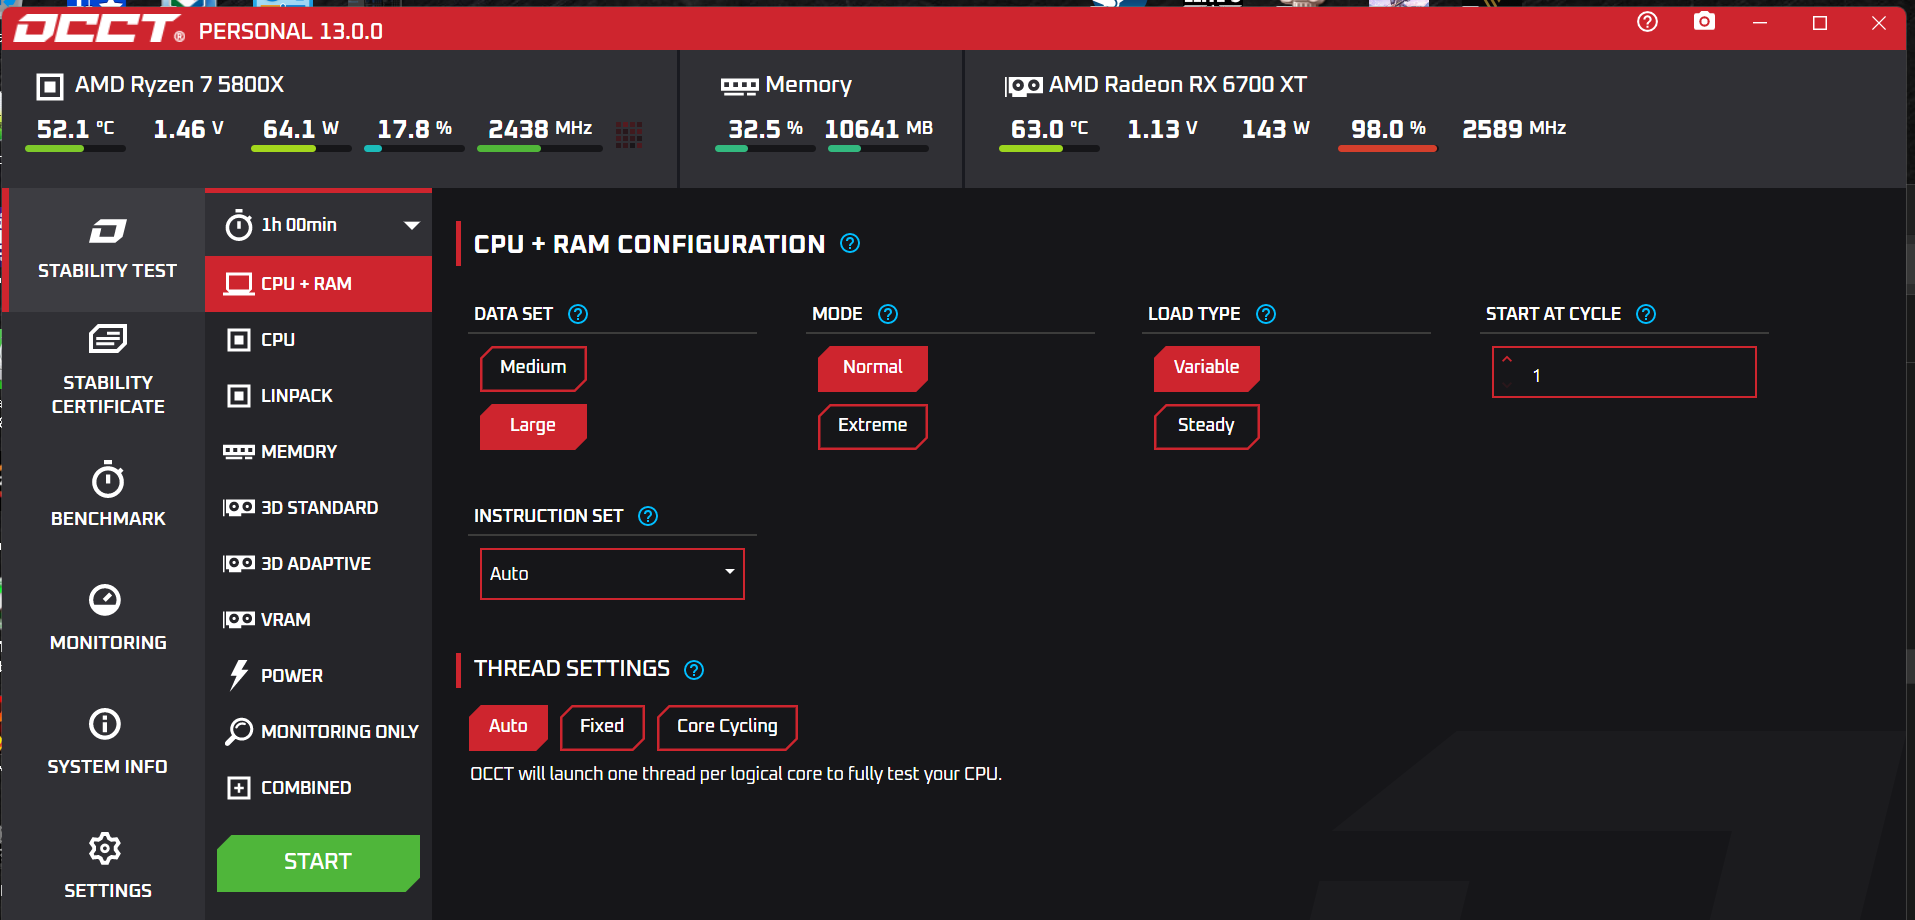Screen dimensions: 1915x920
Task: Set data set to Medium
Action: tap(533, 368)
